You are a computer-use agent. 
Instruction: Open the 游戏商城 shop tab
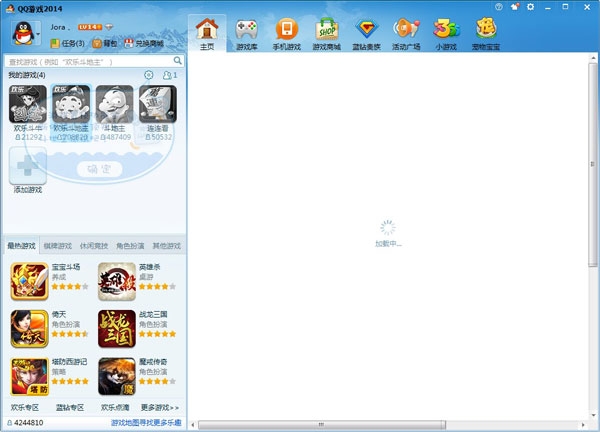pos(326,34)
